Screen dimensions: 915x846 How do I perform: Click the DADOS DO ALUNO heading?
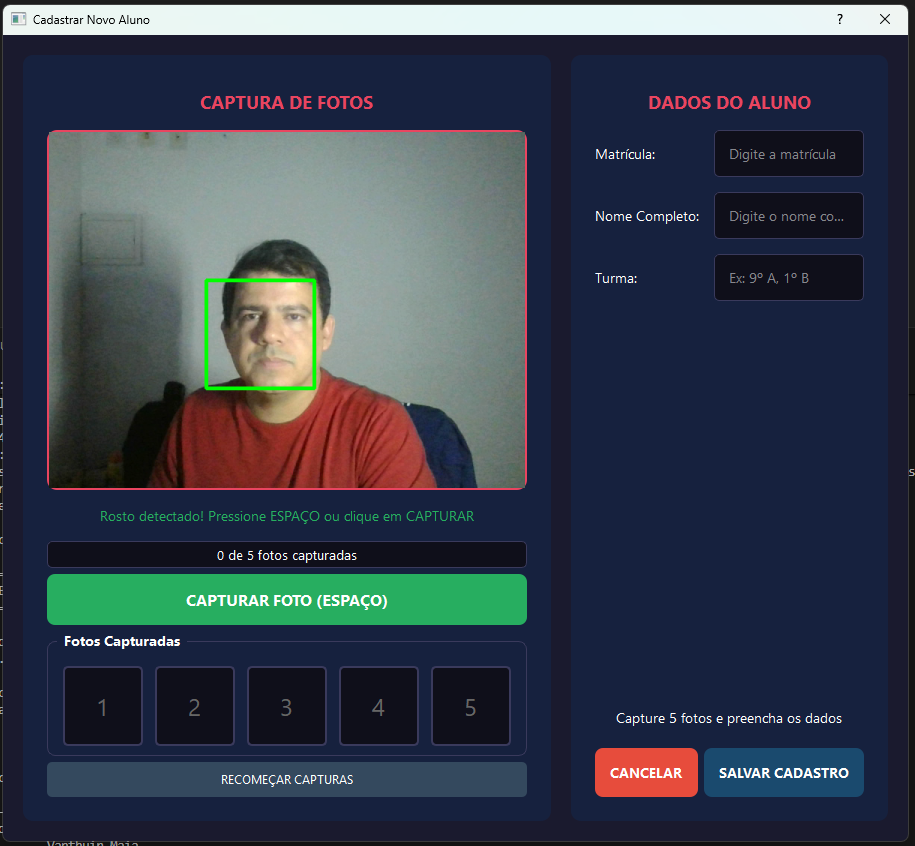pos(729,103)
